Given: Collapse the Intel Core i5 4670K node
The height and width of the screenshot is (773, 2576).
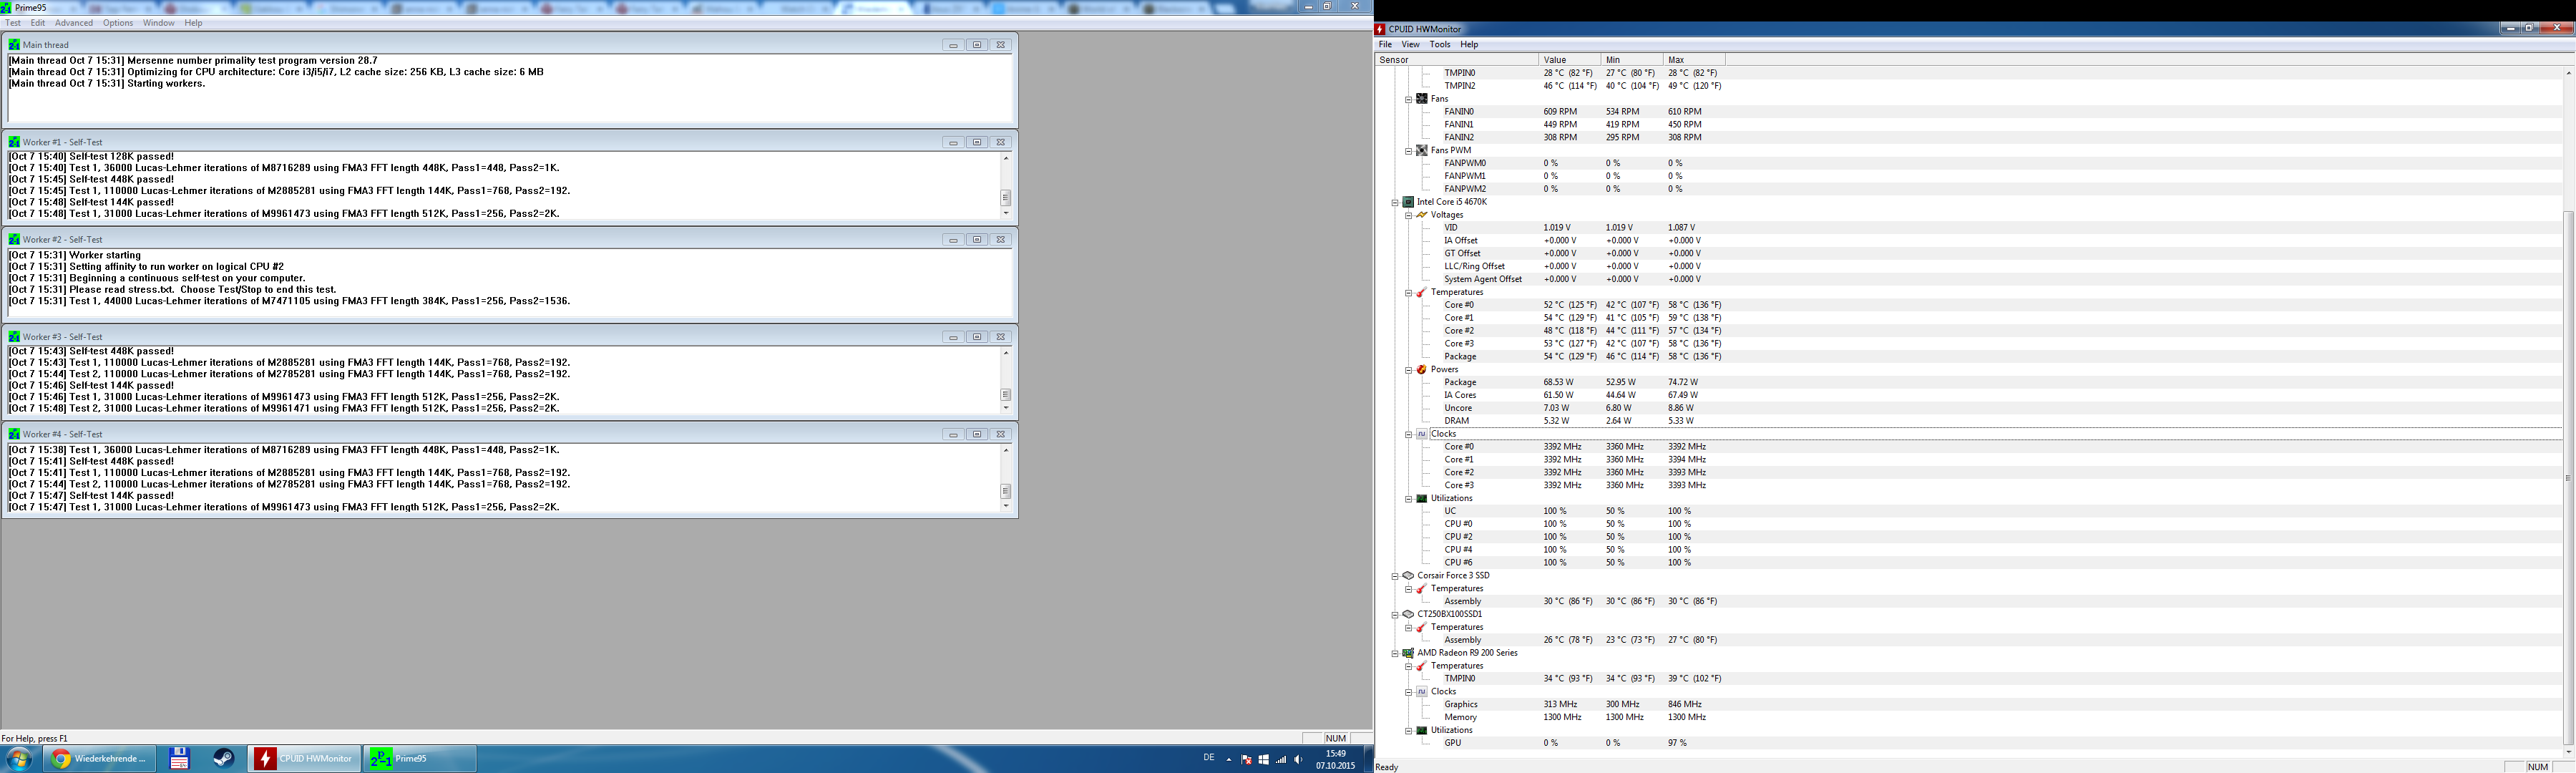Looking at the screenshot, I should [1395, 202].
